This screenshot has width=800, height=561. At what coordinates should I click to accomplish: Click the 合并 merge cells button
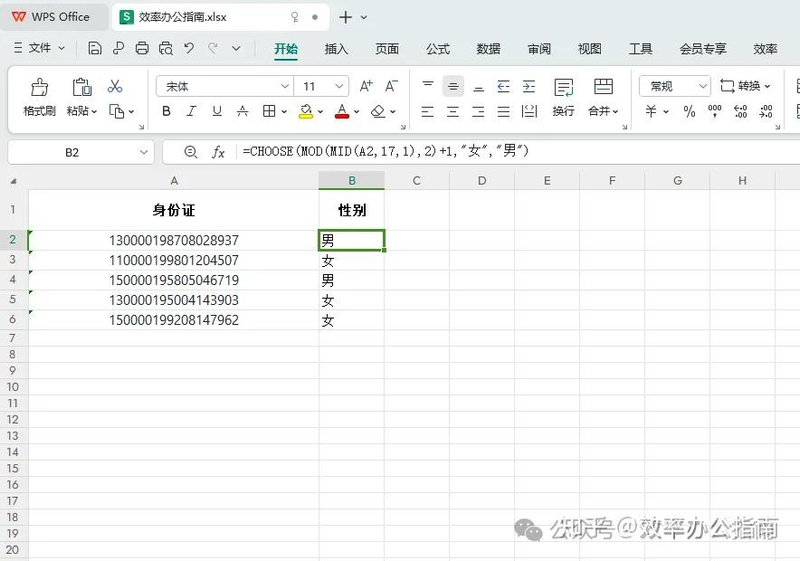pyautogui.click(x=603, y=97)
